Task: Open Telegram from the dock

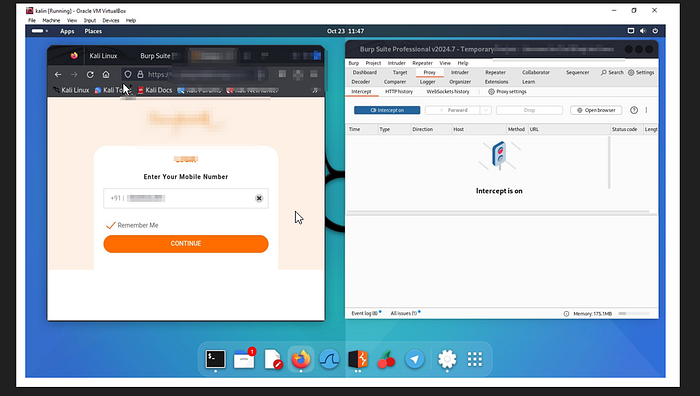Action: coord(415,359)
